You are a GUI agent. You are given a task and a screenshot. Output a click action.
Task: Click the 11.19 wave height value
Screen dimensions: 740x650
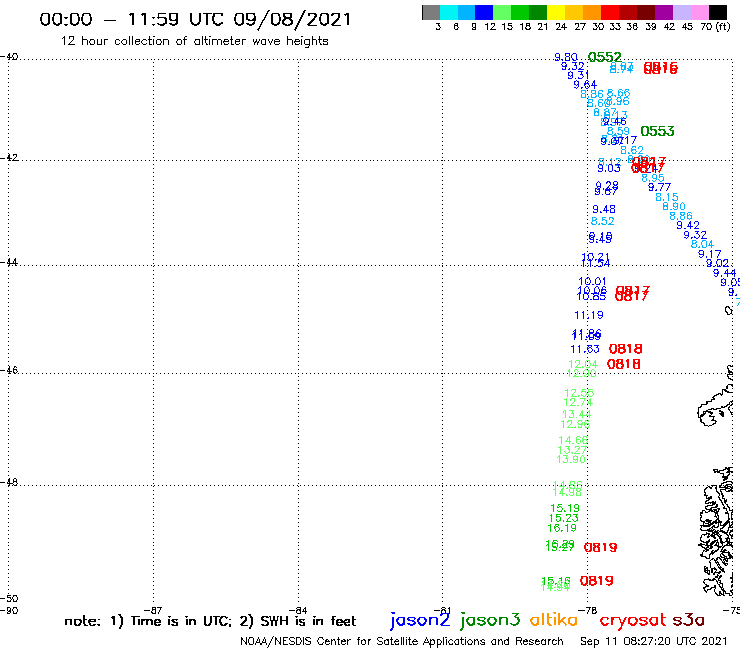point(589,315)
